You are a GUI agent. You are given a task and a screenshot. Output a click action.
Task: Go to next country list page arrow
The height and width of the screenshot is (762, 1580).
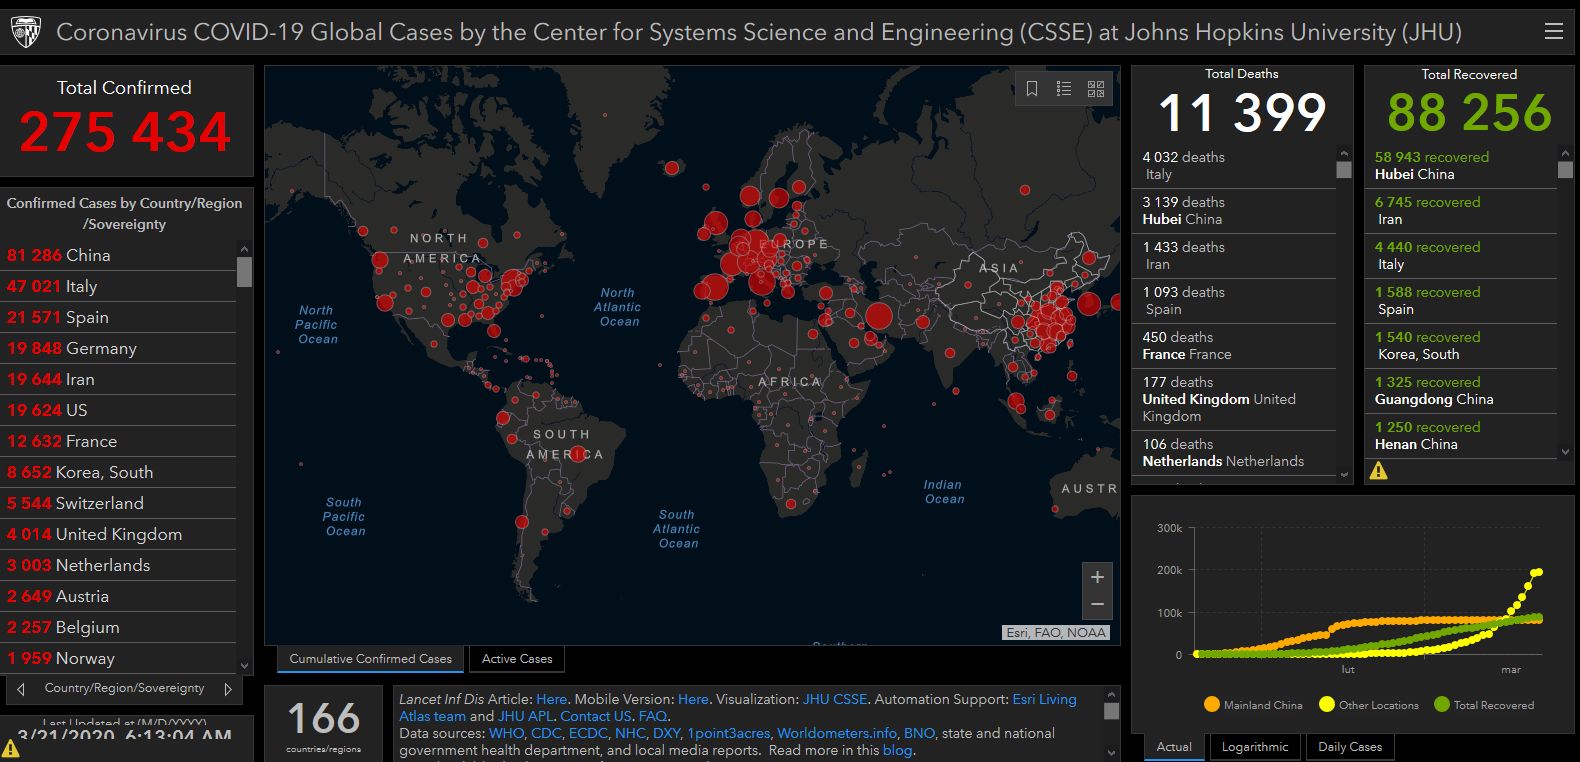[x=228, y=689]
